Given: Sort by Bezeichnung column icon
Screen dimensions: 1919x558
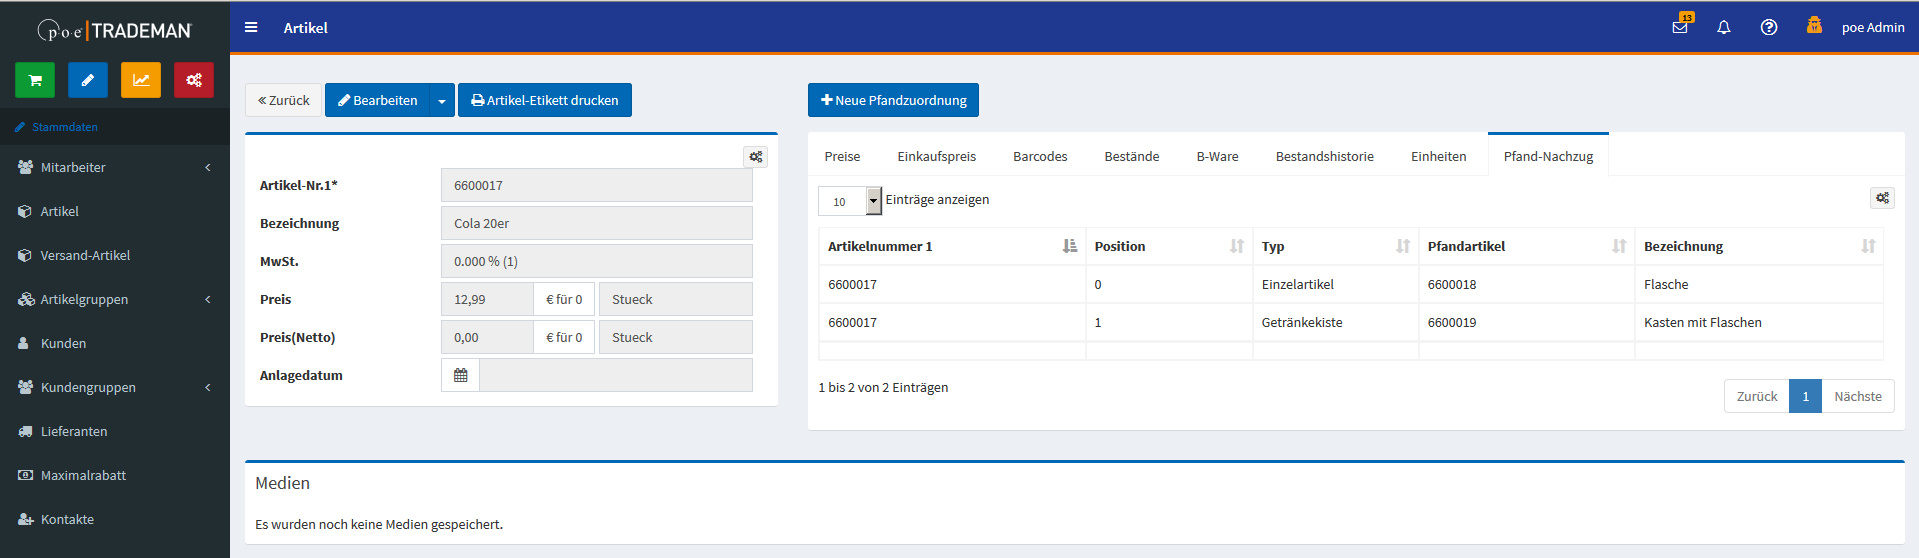Looking at the screenshot, I should tap(1868, 246).
